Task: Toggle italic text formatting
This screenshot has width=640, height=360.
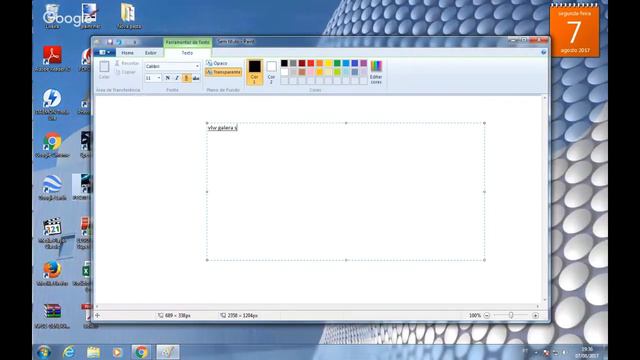Action: (x=177, y=78)
